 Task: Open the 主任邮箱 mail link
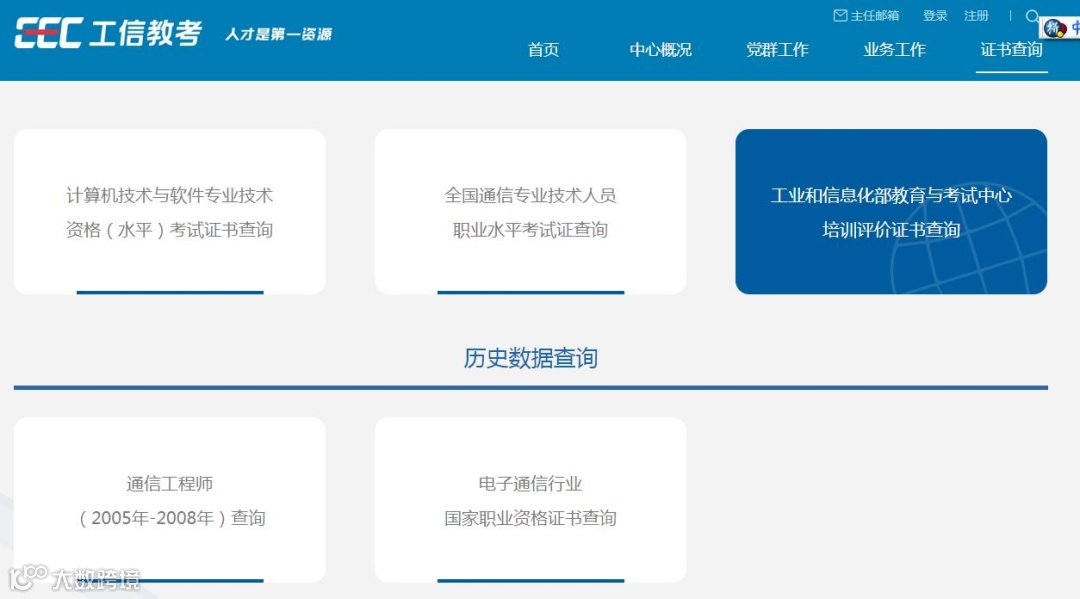coord(866,16)
